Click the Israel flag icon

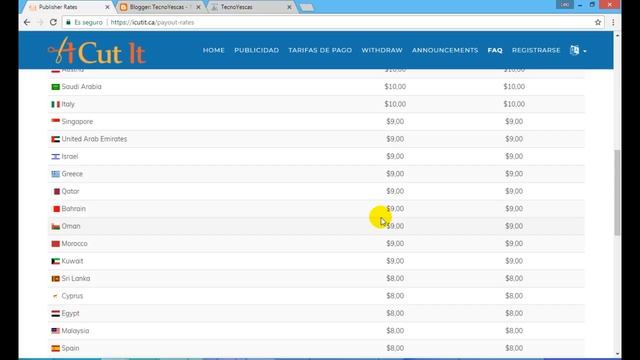[x=56, y=157]
